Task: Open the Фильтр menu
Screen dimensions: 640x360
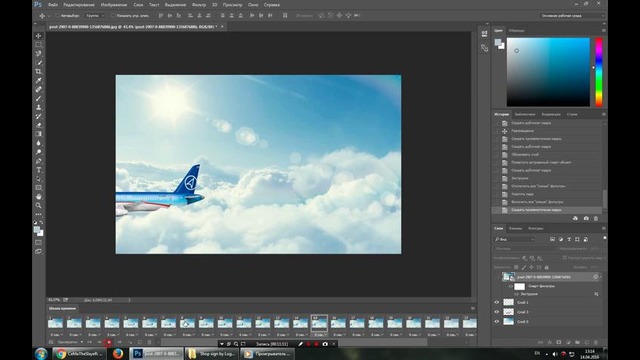Action: 199,5
